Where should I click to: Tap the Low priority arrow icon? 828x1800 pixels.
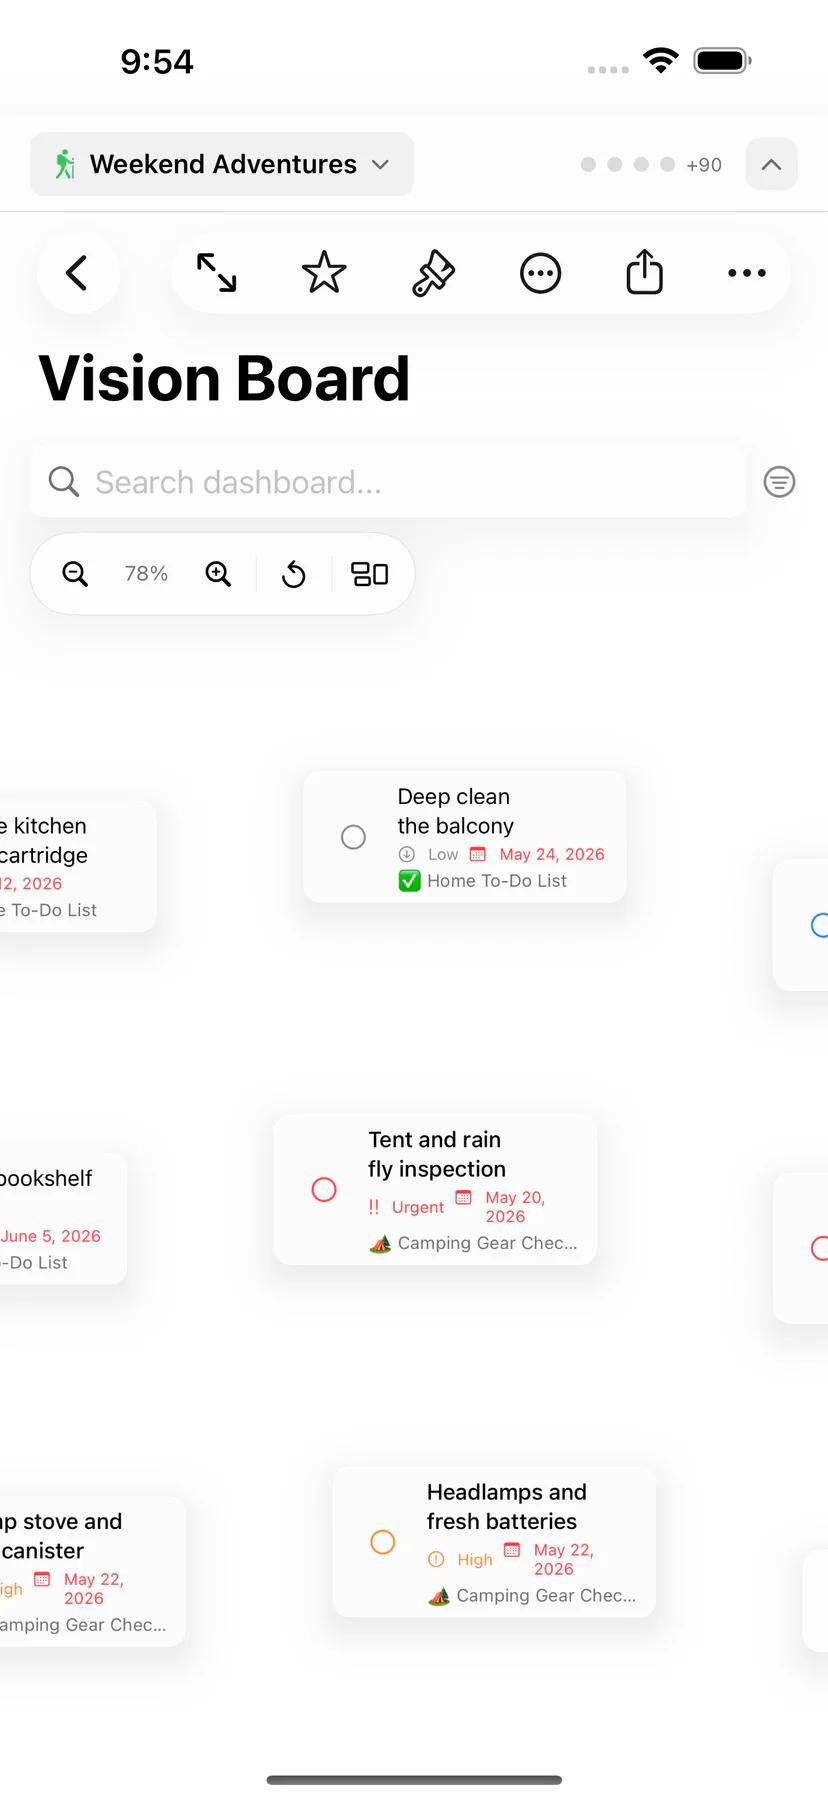407,854
